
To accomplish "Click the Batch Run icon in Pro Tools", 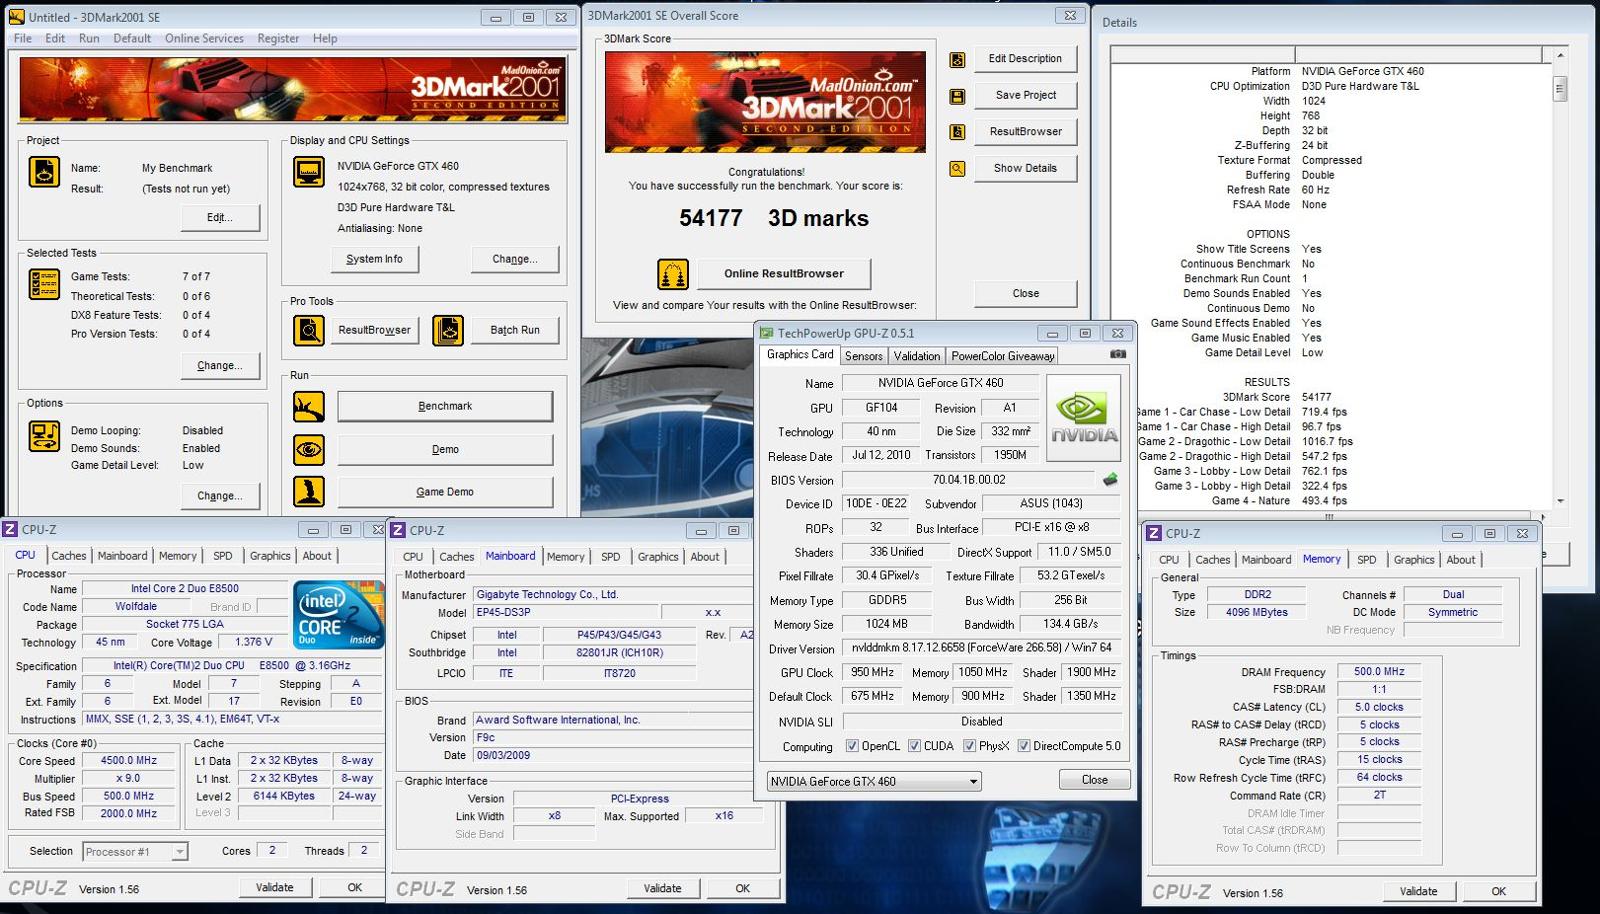I will coord(448,330).
